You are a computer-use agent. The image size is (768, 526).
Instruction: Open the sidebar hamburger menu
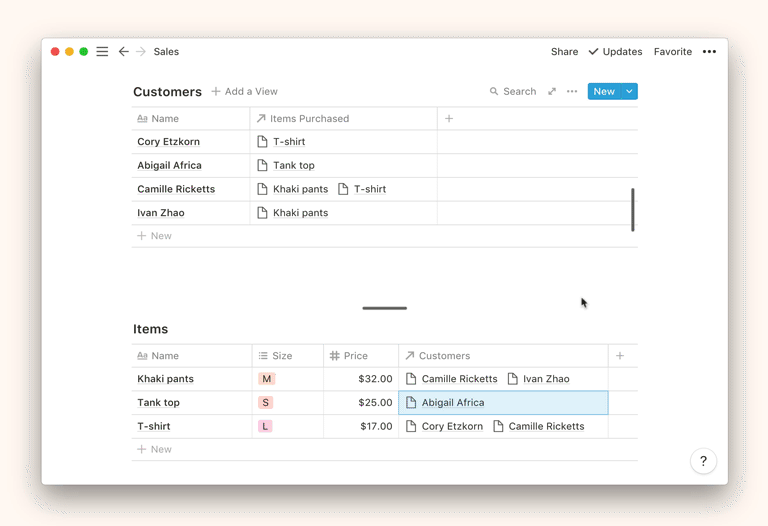pos(102,52)
